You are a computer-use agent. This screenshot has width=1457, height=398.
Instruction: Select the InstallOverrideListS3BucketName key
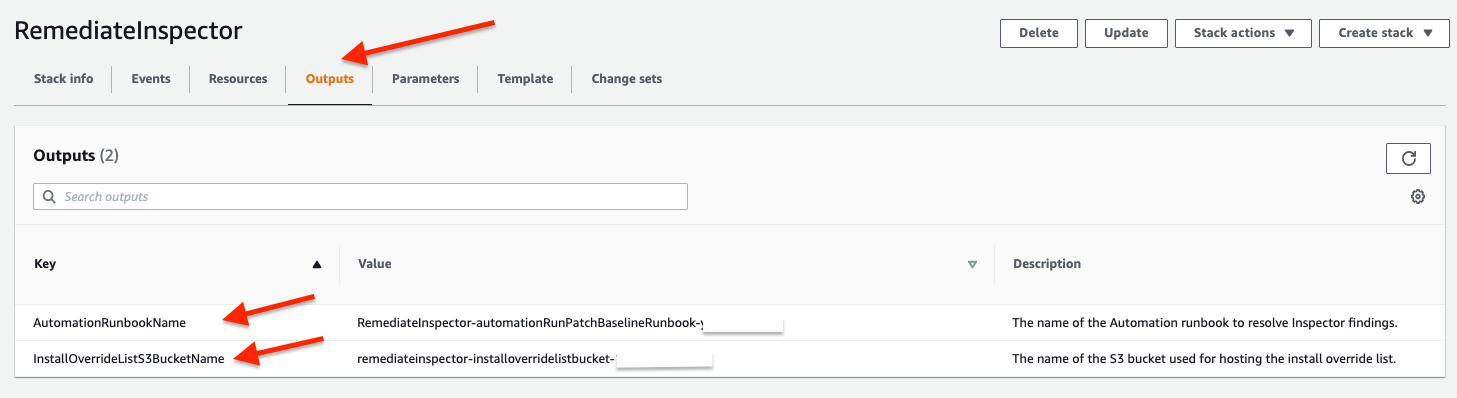coord(128,359)
